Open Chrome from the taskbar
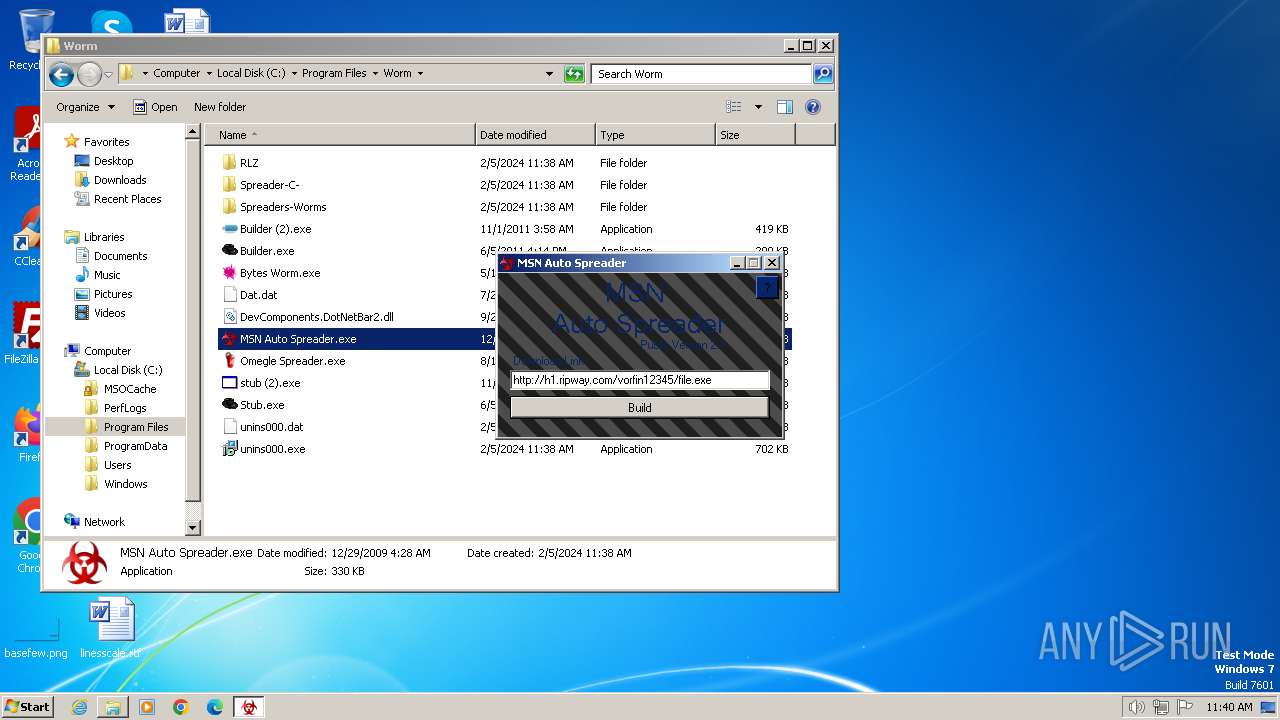 point(181,707)
